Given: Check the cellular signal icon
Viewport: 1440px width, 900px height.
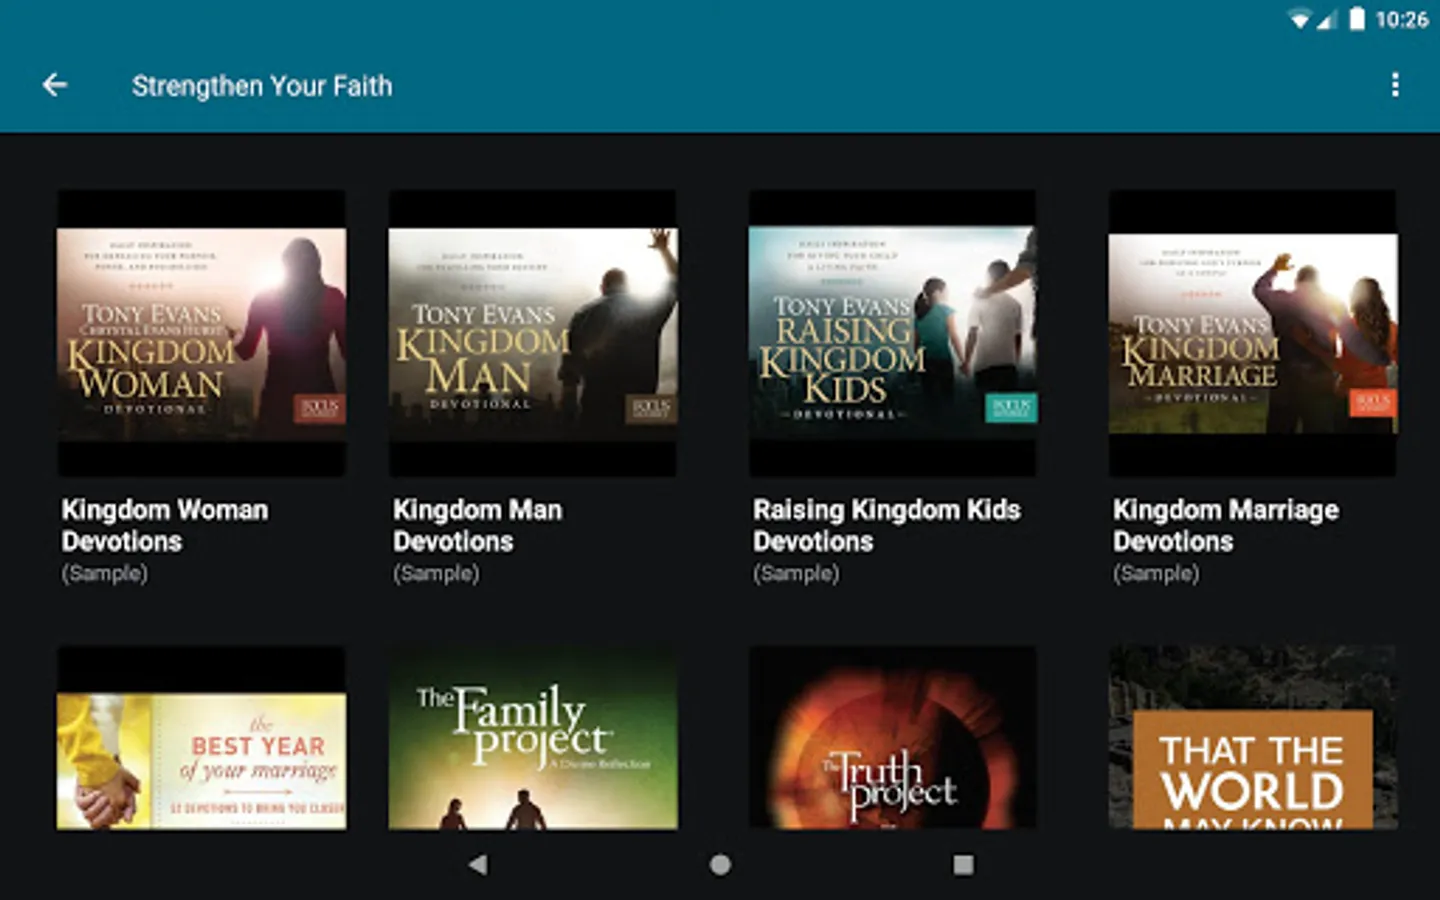Looking at the screenshot, I should [x=1326, y=20].
